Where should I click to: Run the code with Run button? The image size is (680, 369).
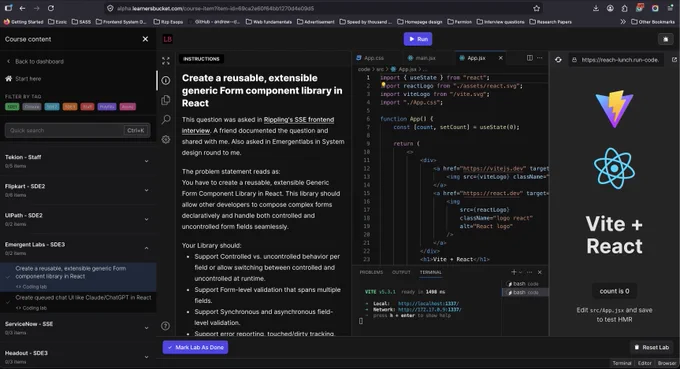pos(418,39)
